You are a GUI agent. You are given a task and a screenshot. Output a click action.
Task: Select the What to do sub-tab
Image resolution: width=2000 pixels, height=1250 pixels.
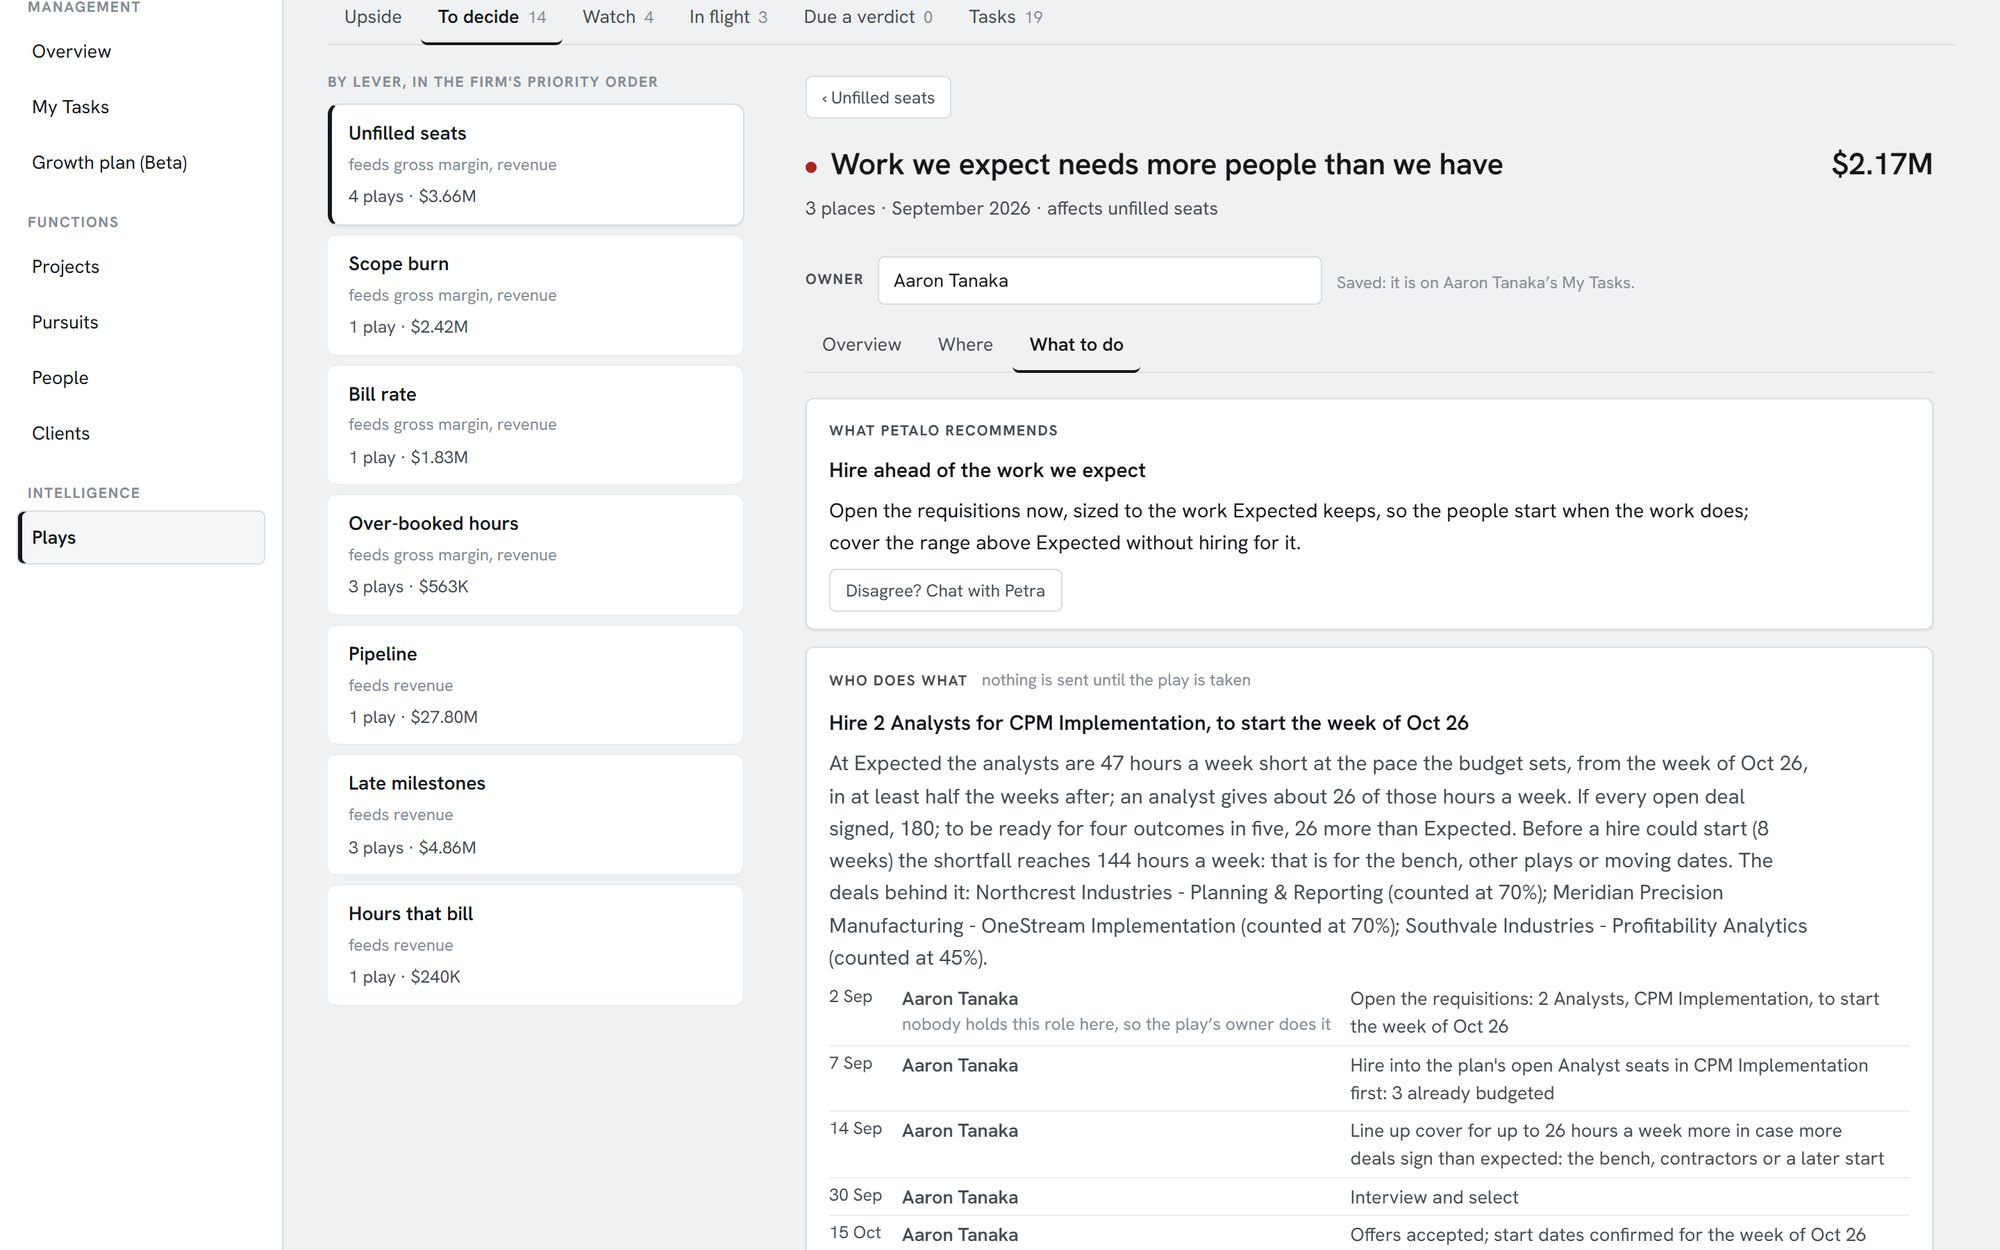click(x=1076, y=345)
